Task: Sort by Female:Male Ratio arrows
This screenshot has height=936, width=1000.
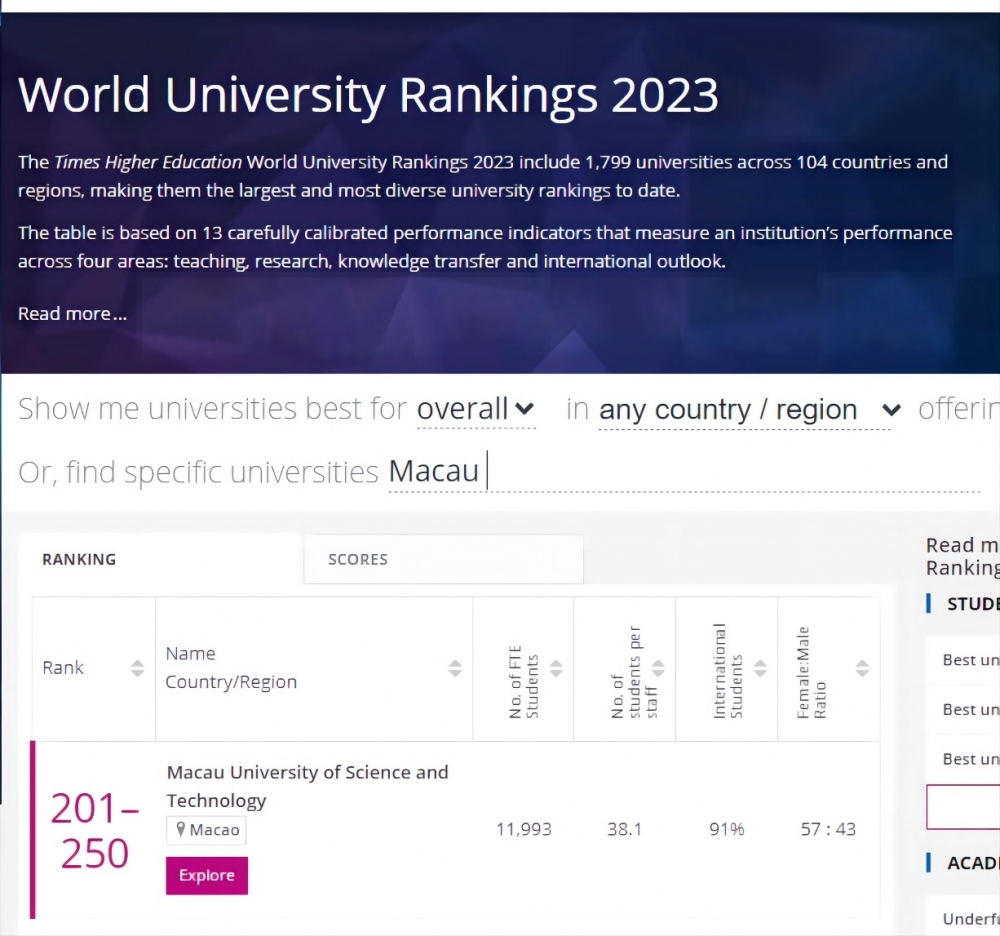Action: click(862, 668)
